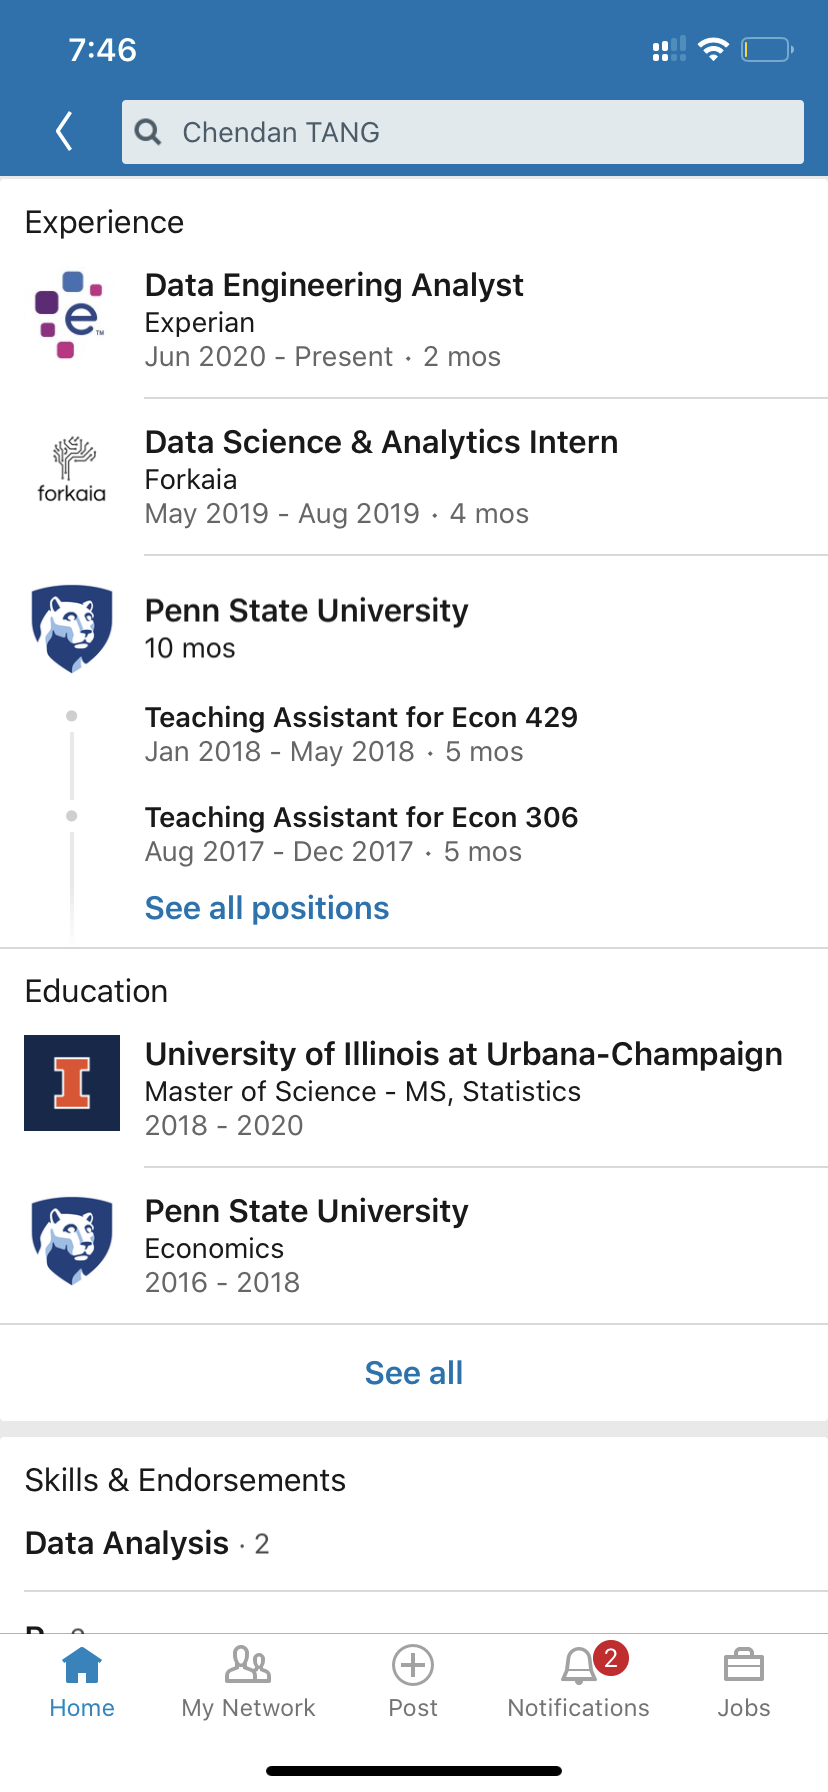Viewport: 828px width, 1792px height.
Task: Tap the back arrow icon
Action: [x=65, y=131]
